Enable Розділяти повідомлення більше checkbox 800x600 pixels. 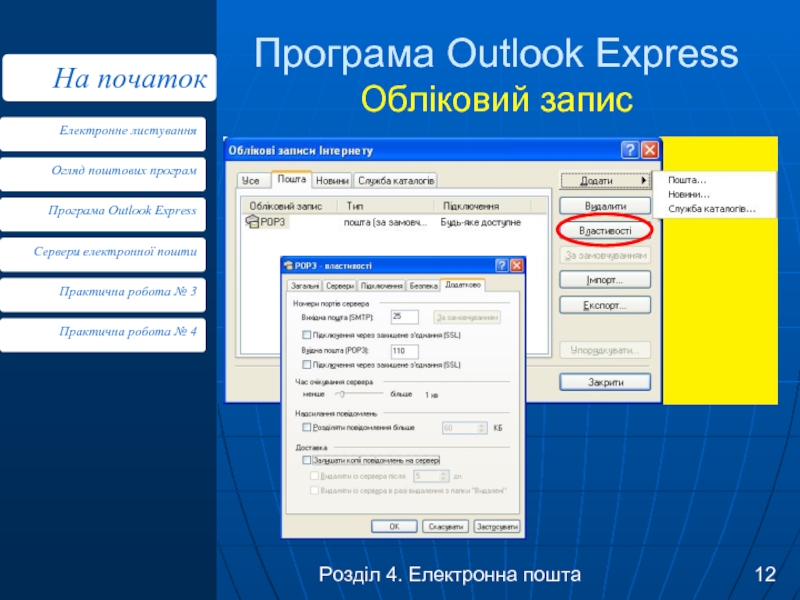point(307,428)
